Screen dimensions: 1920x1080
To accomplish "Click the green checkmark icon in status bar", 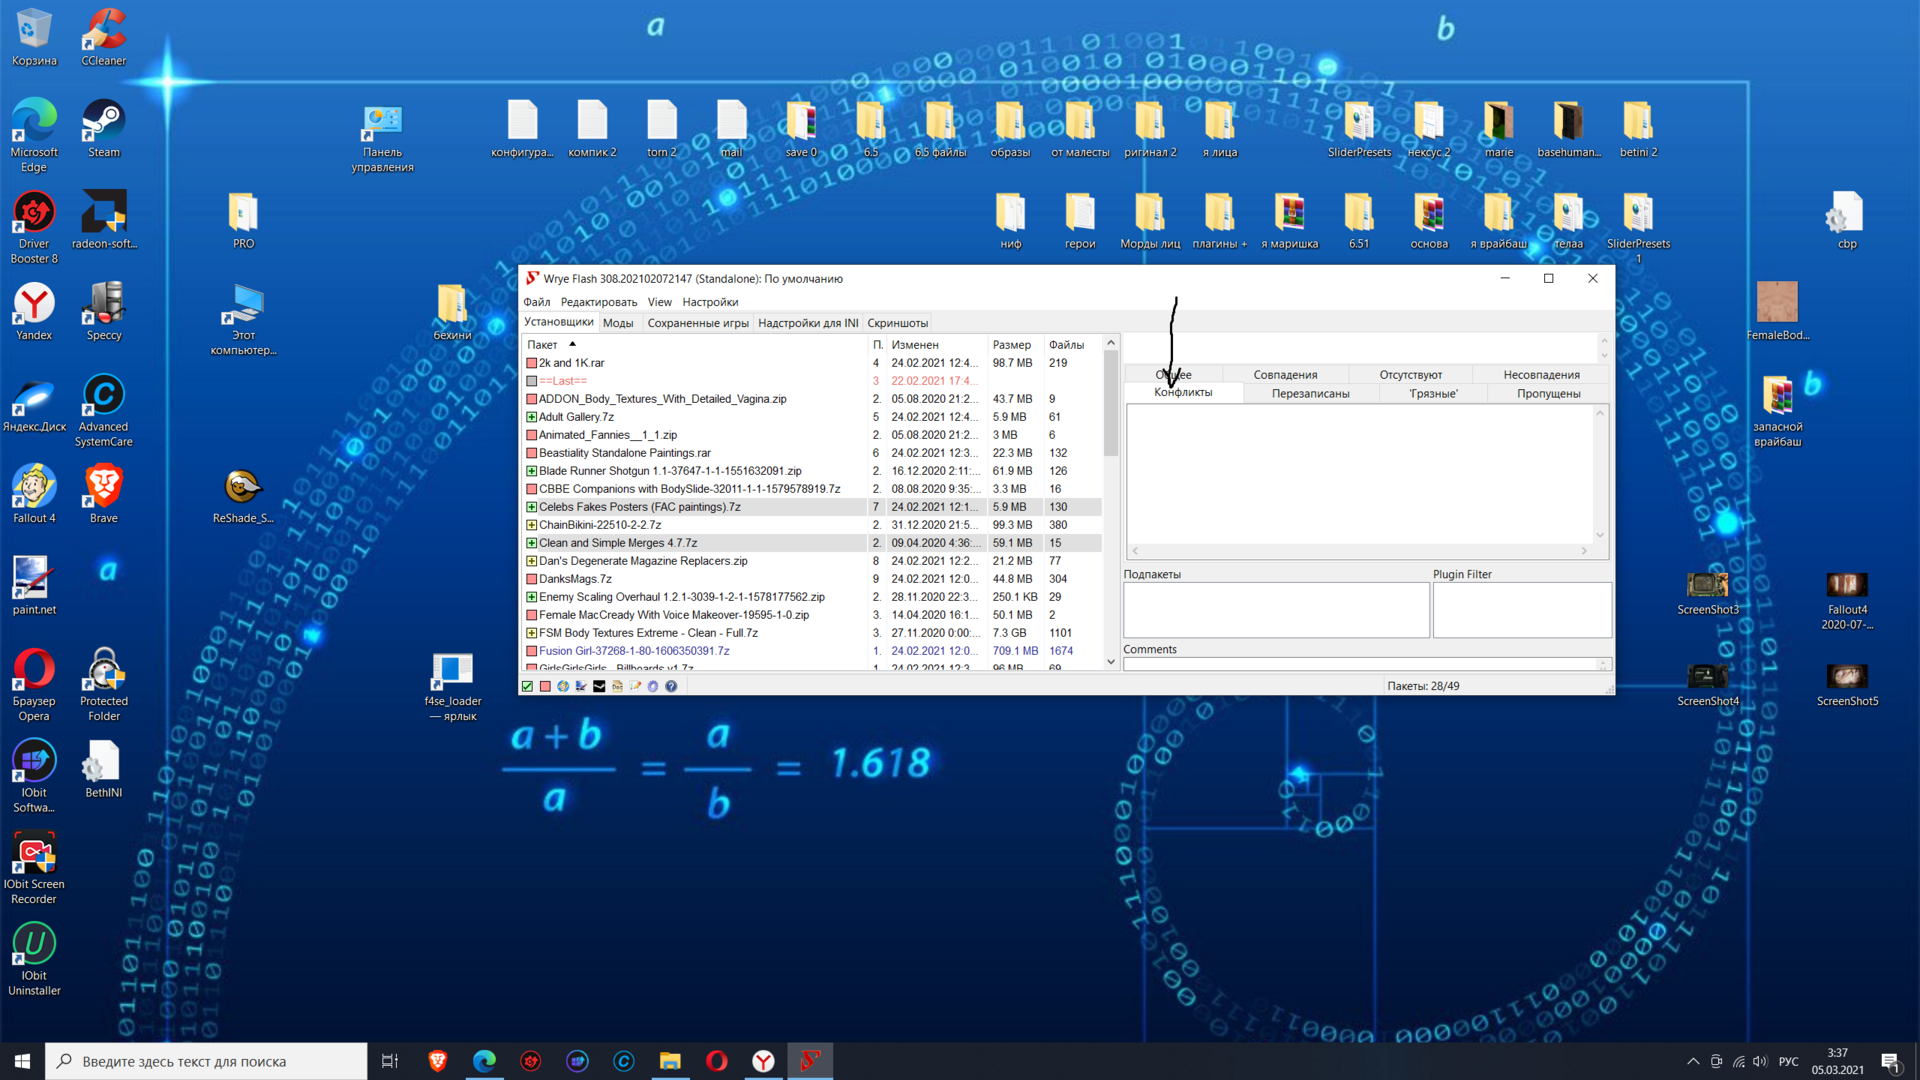I will point(527,686).
